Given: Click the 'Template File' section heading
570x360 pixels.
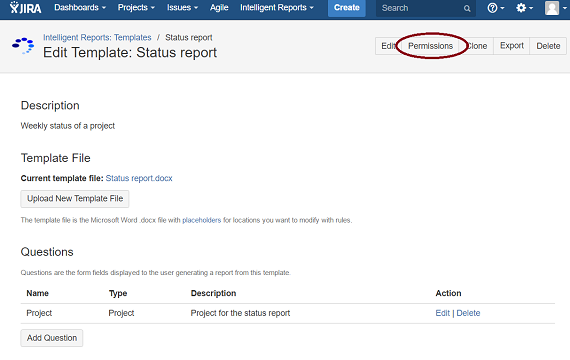Looking at the screenshot, I should pos(56,158).
